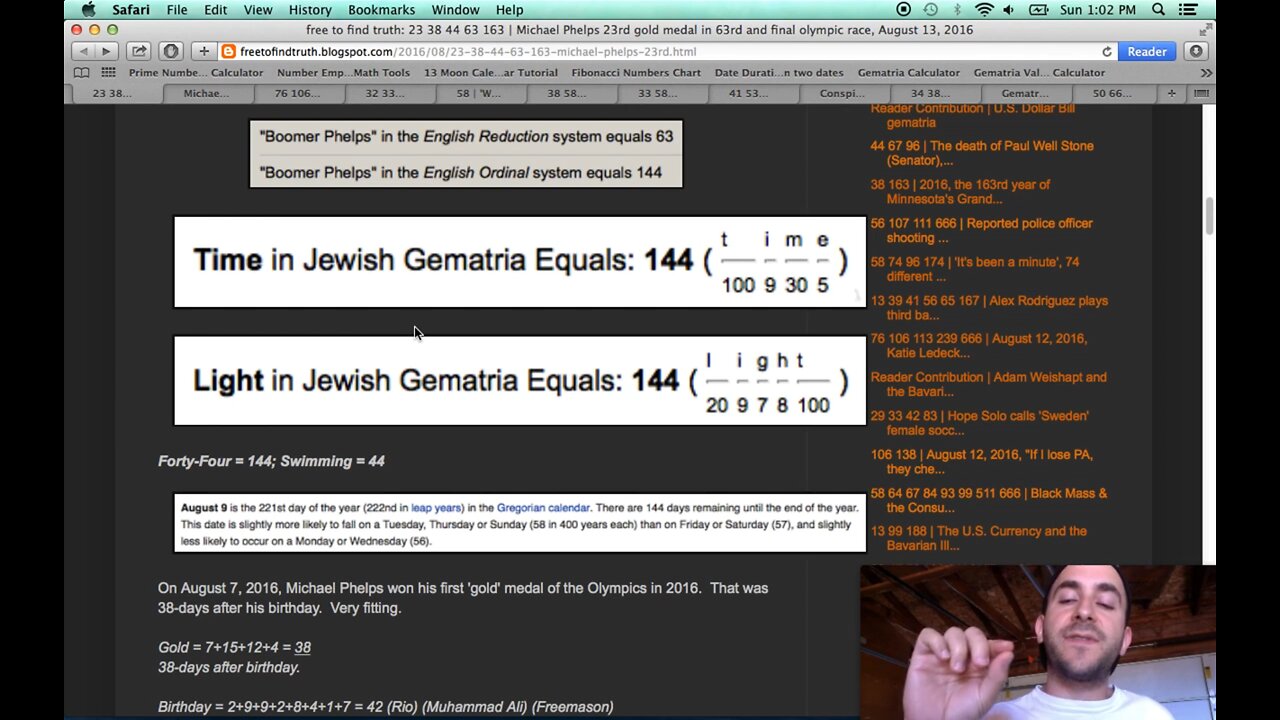Open the View menu

click(258, 10)
